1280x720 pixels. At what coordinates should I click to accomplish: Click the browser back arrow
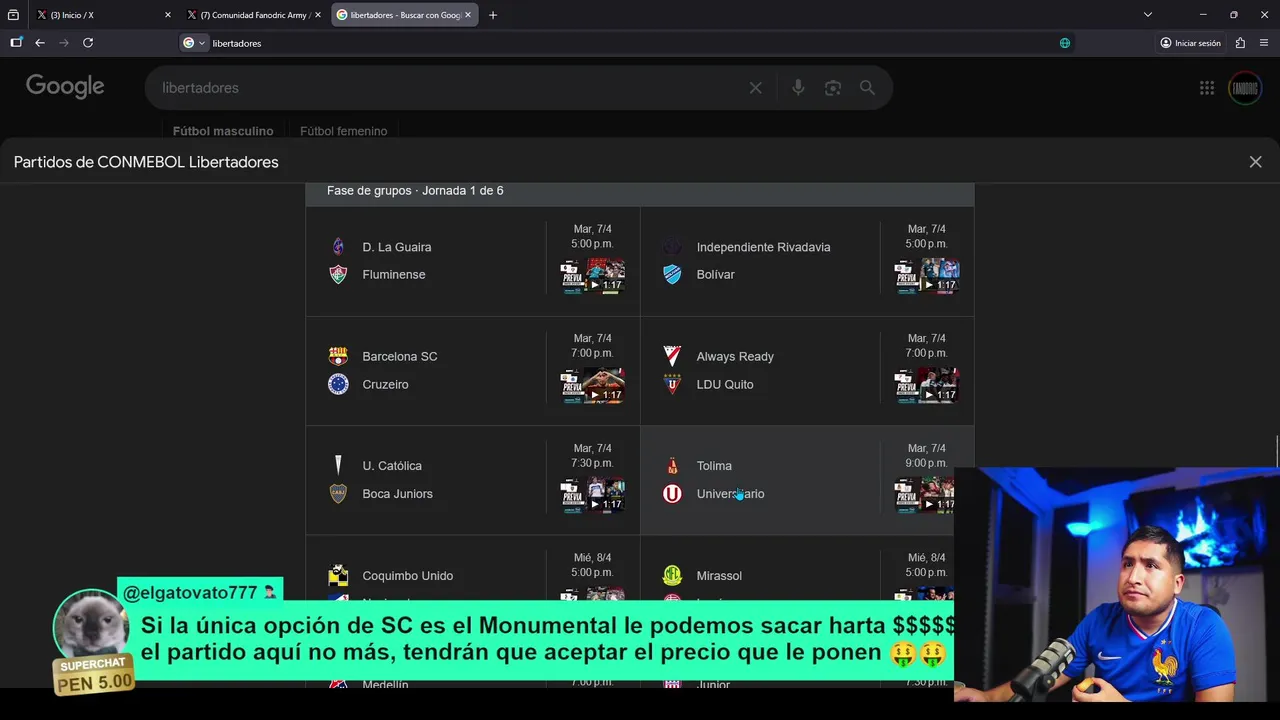(40, 43)
